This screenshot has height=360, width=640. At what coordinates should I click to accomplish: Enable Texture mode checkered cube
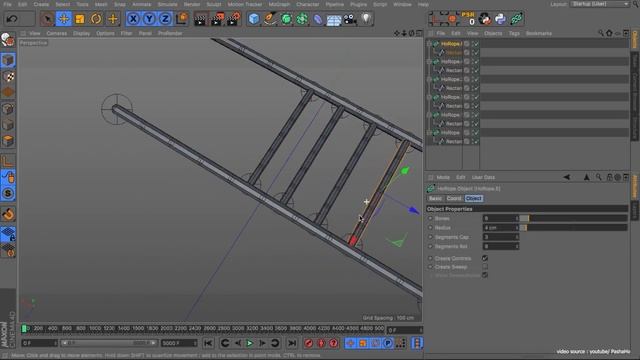[8, 76]
